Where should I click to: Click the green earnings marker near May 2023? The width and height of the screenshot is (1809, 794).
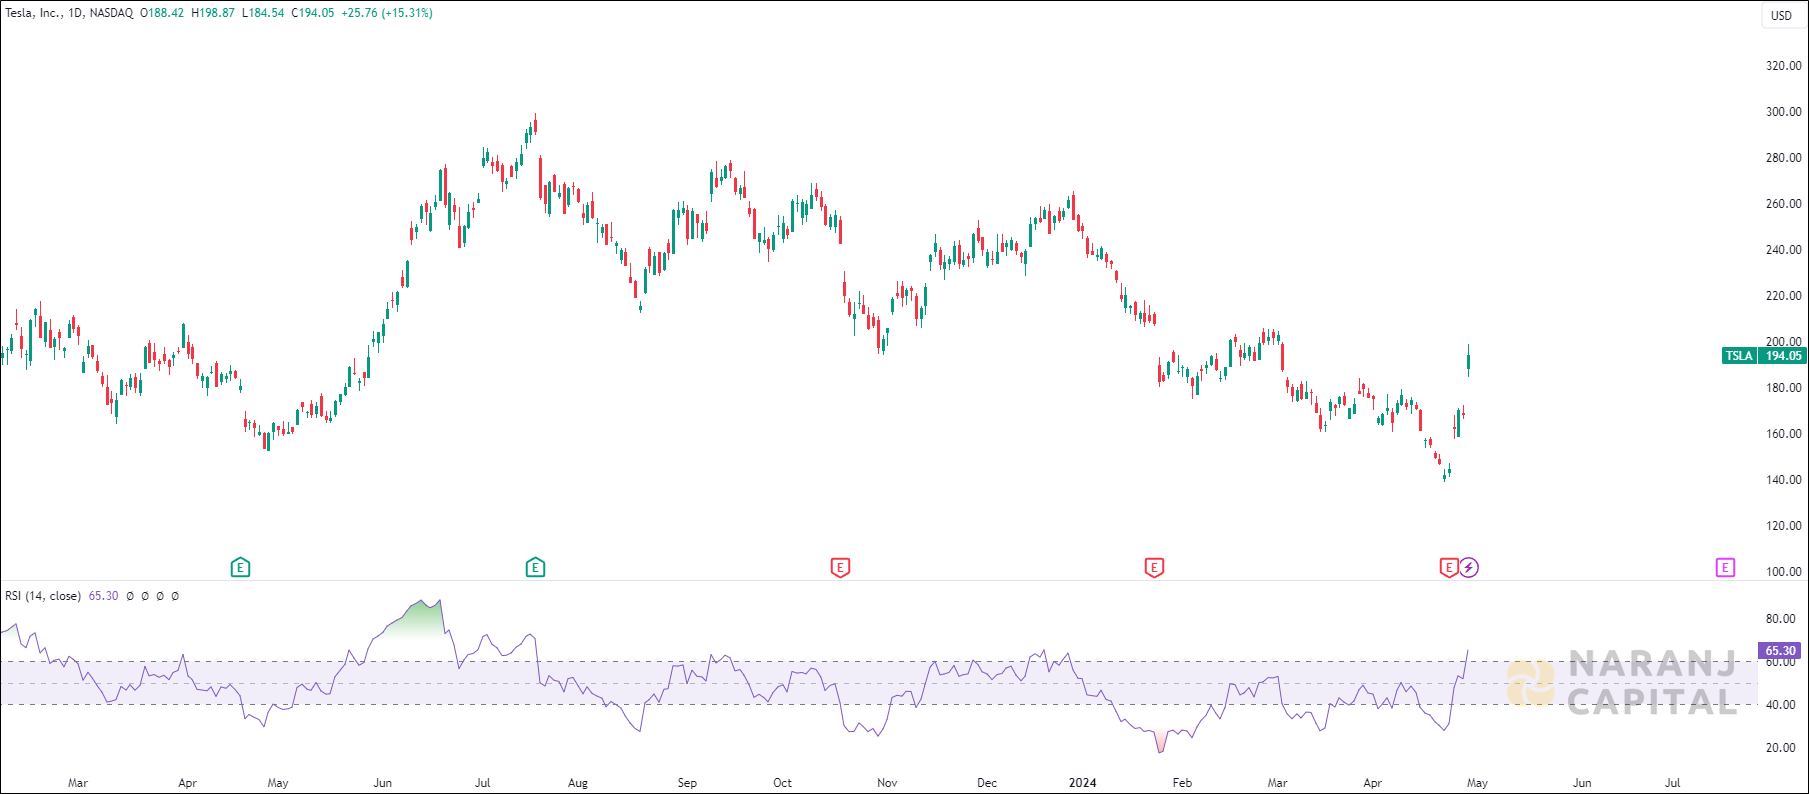[x=240, y=568]
